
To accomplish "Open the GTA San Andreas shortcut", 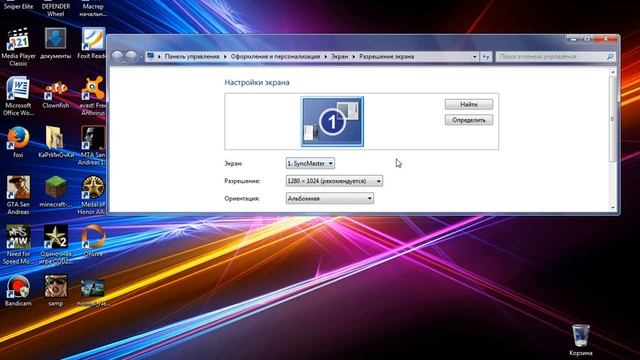I will [18, 195].
